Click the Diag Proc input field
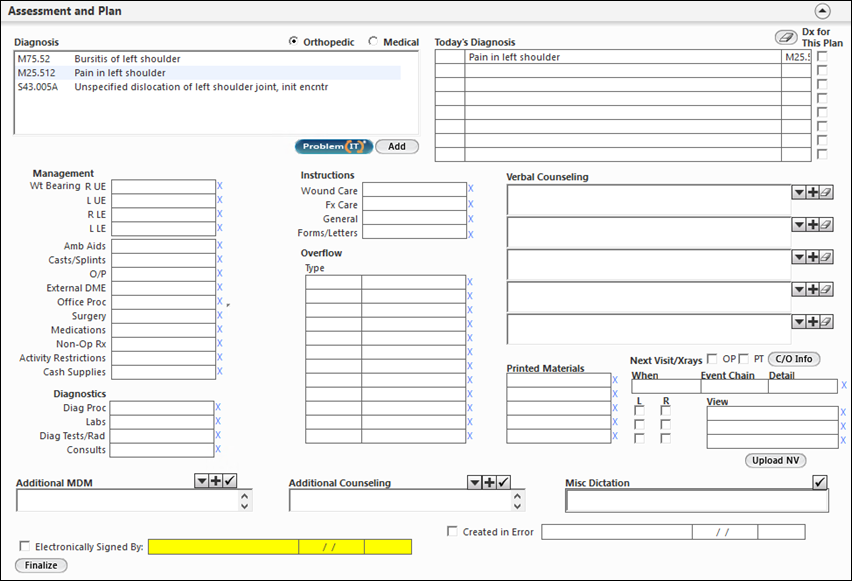The width and height of the screenshot is (852, 581). tap(162, 408)
